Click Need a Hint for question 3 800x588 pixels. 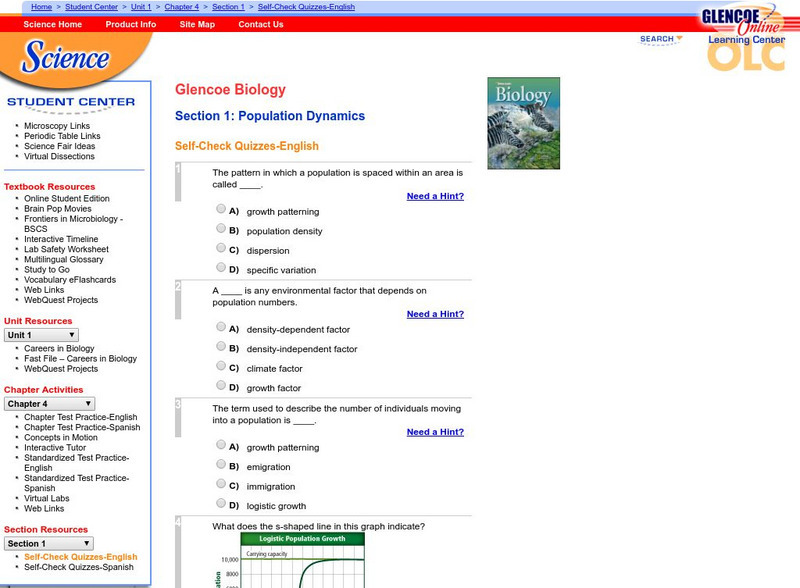click(x=435, y=432)
